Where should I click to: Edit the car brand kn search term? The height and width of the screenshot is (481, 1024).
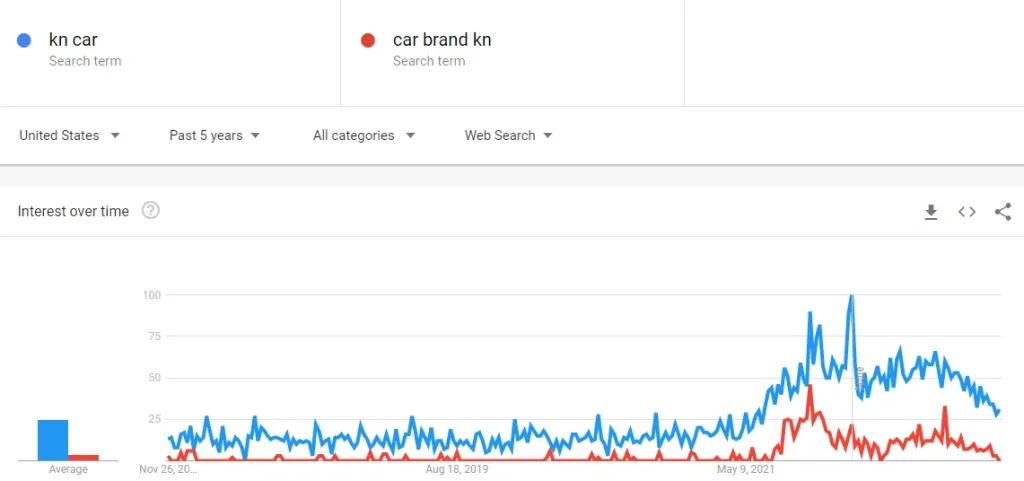click(x=442, y=41)
